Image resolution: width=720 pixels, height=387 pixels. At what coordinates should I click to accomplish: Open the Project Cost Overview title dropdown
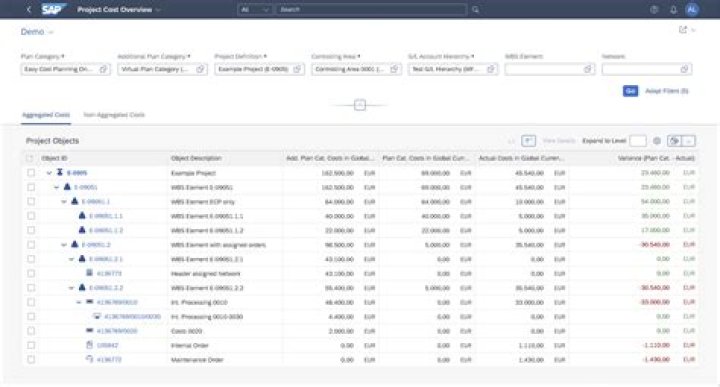pyautogui.click(x=158, y=10)
